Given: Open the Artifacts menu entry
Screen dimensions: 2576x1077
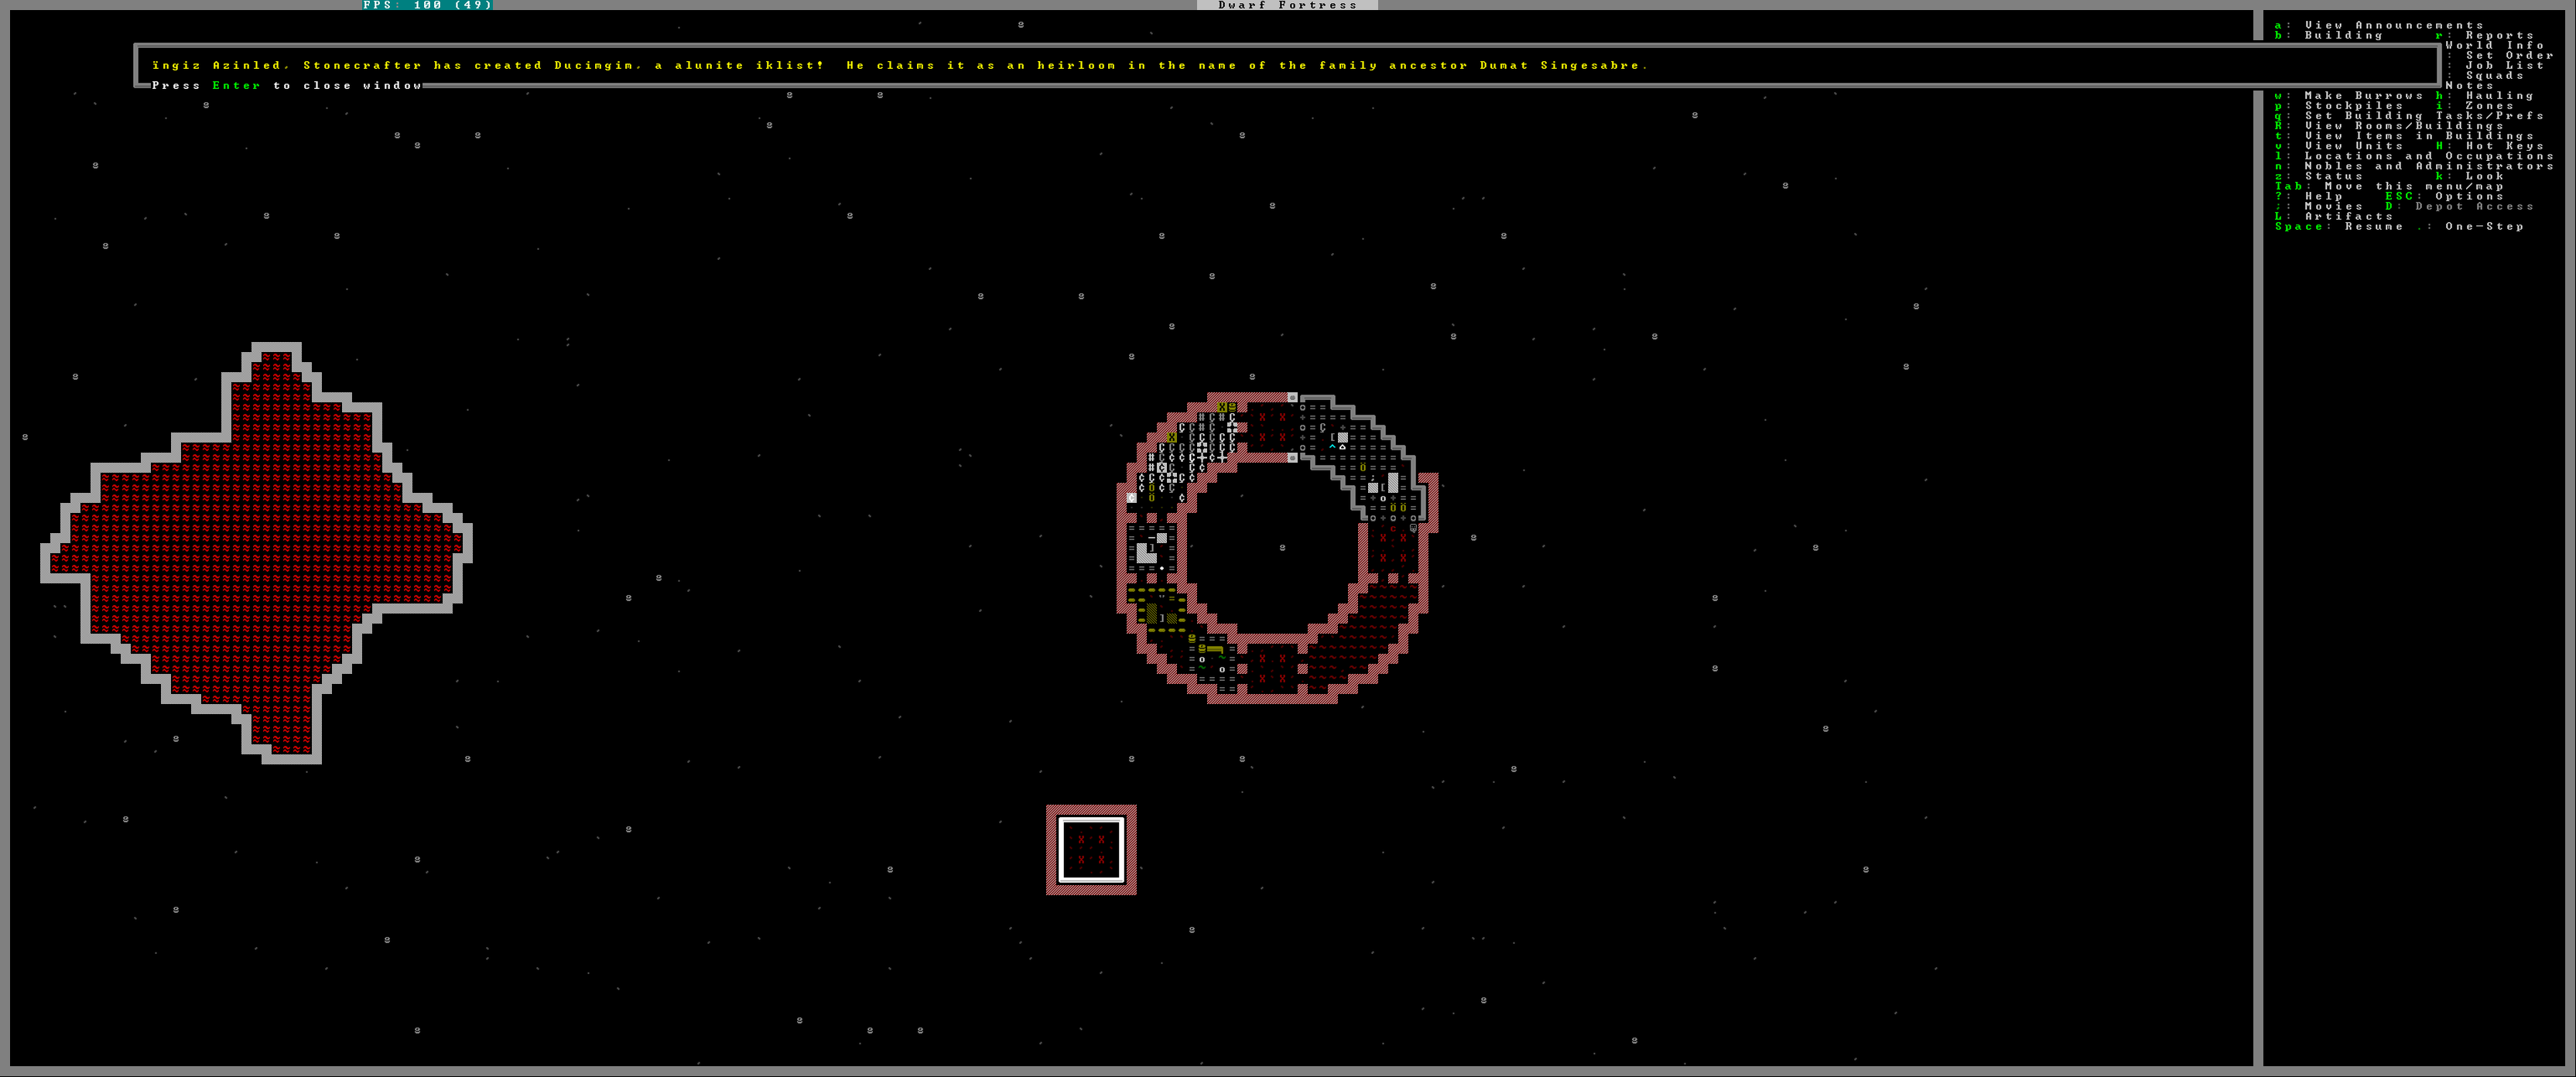Looking at the screenshot, I should [2334, 216].
